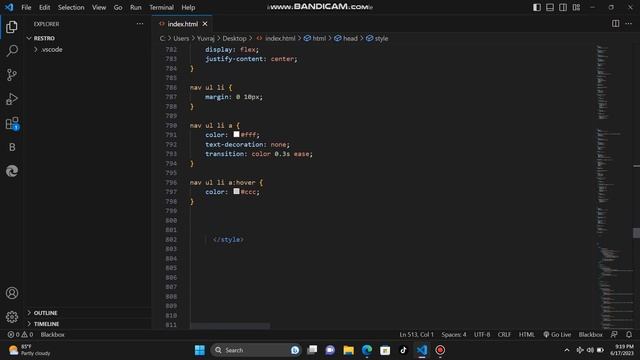Open Microsoft Edge from taskbar
Viewport: 640px width, 360px height.
[x=367, y=350]
